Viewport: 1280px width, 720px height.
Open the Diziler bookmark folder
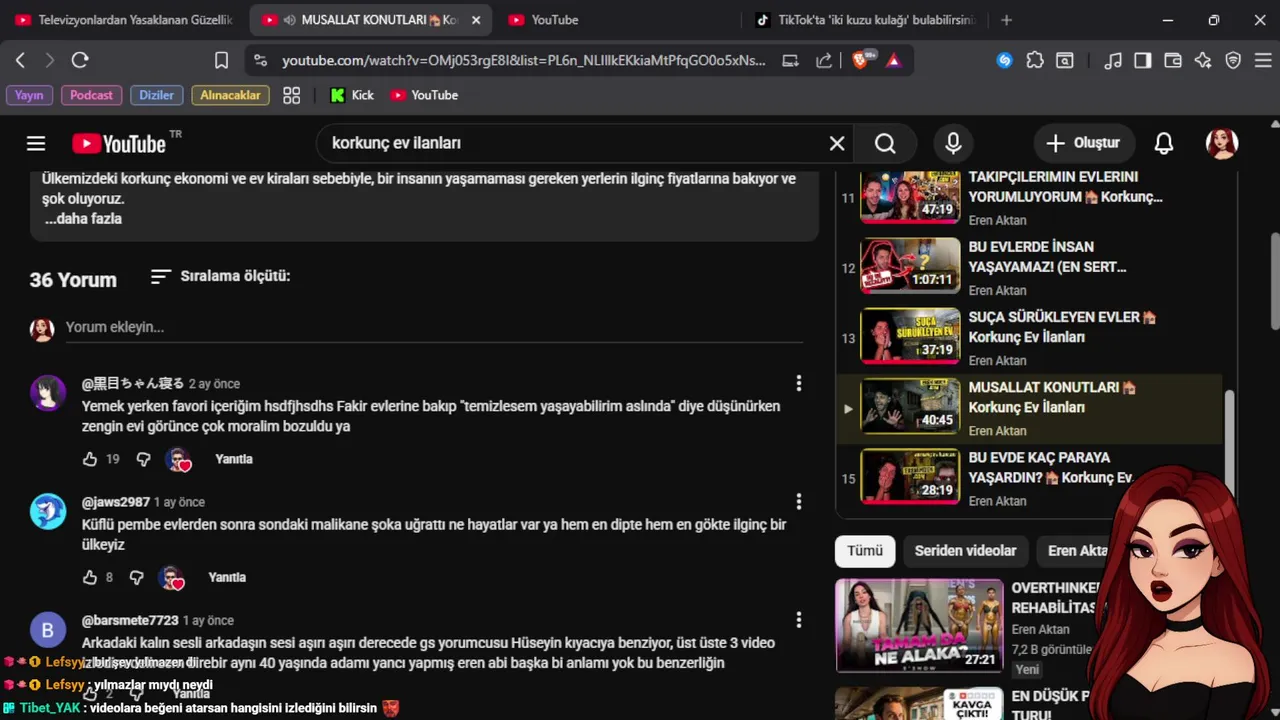(156, 95)
